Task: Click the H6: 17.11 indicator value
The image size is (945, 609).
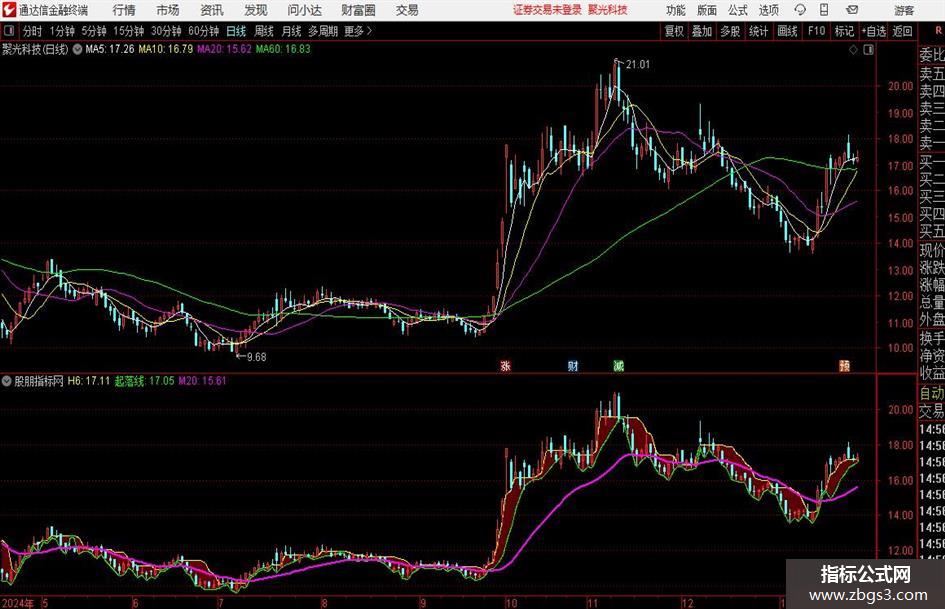Action: (x=89, y=380)
